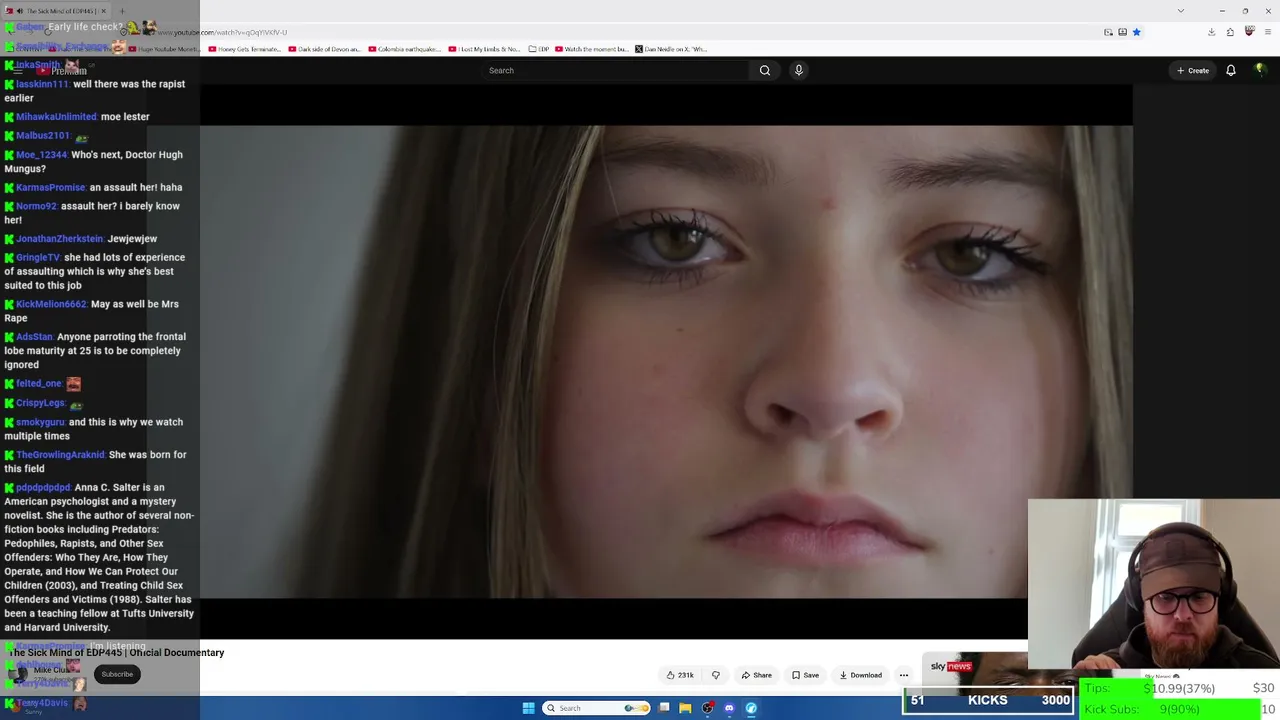The height and width of the screenshot is (720, 1280).
Task: Save the video to a playlist
Action: tap(805, 675)
